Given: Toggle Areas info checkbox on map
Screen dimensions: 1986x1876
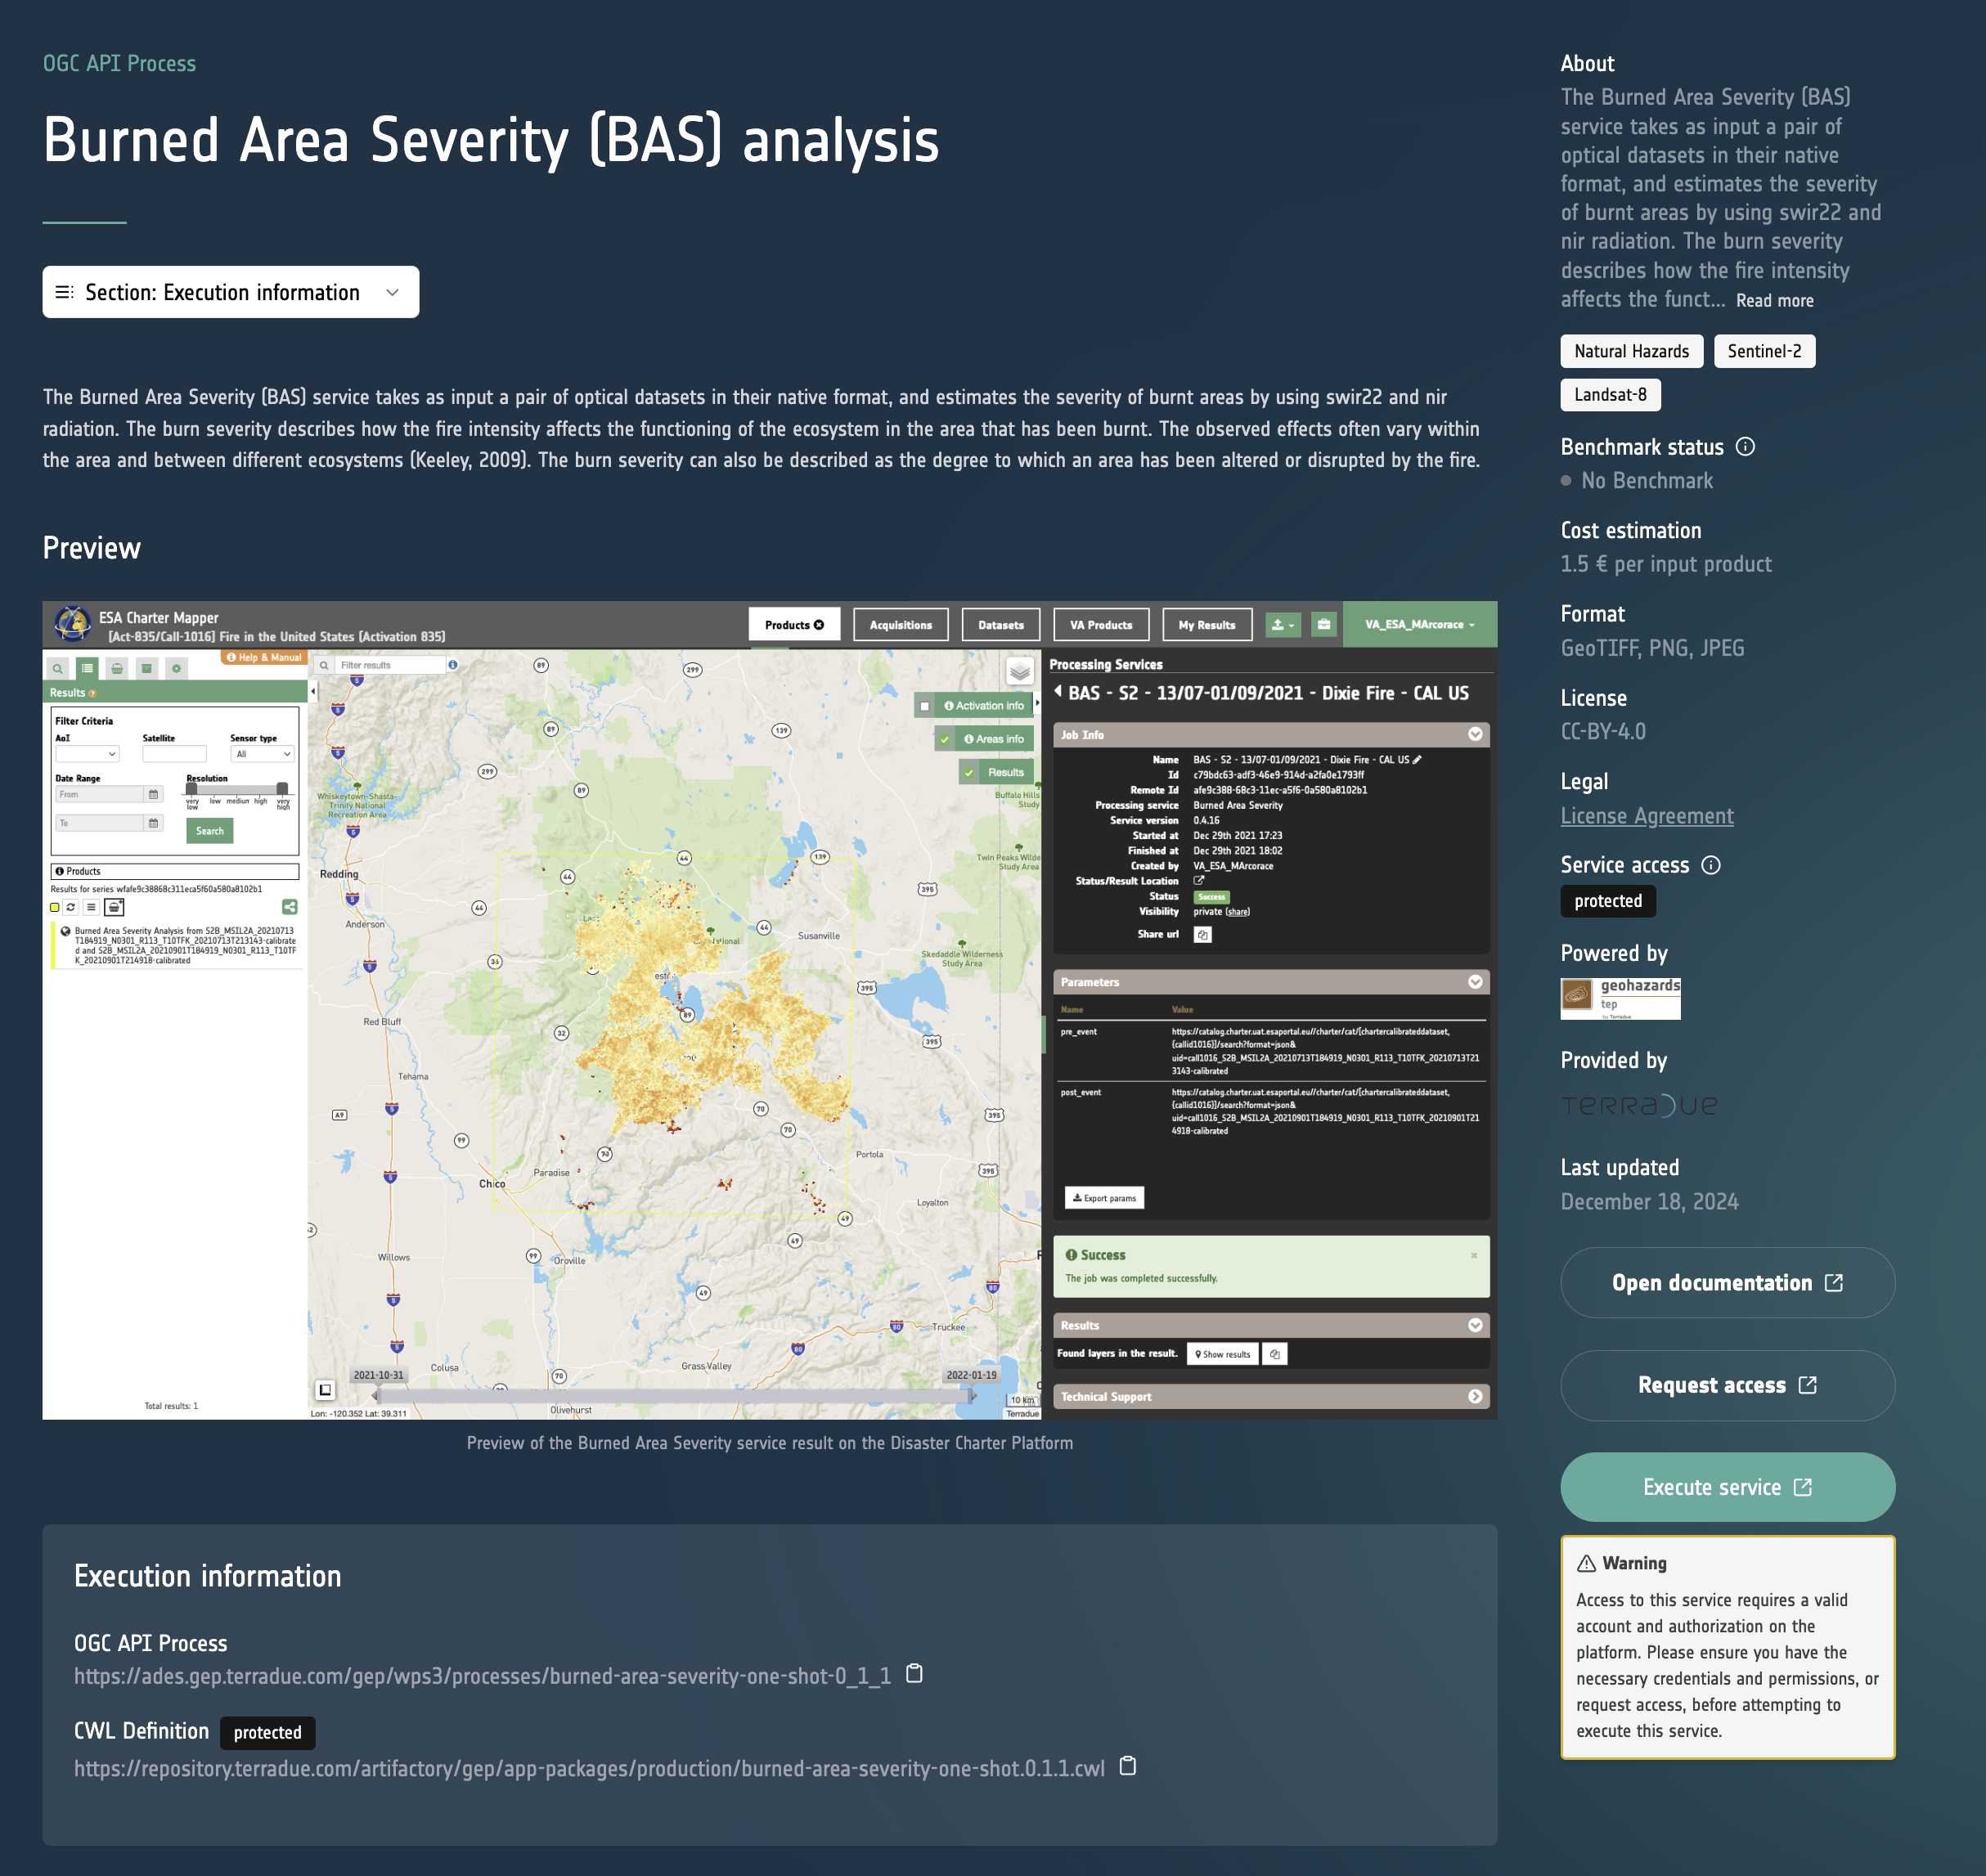Looking at the screenshot, I should click(x=945, y=739).
